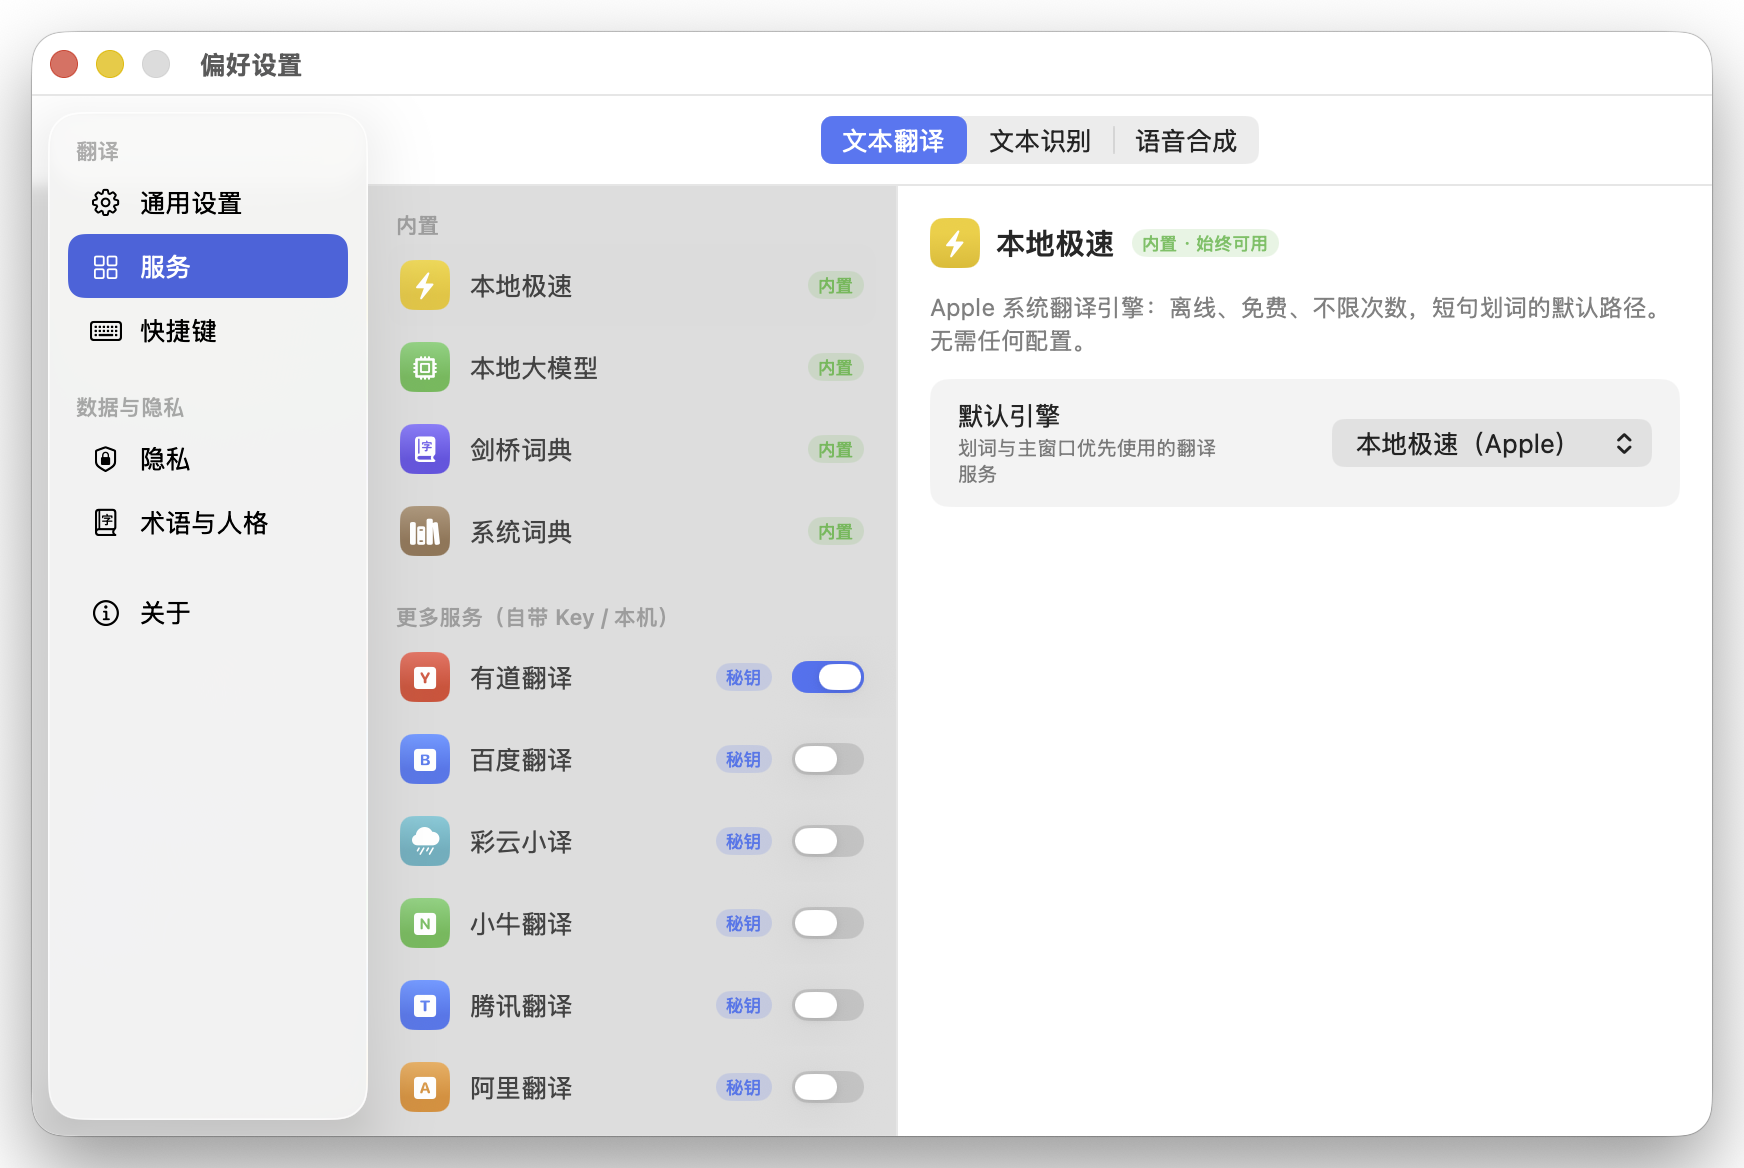The image size is (1744, 1168).
Task: Select the 本地大模型 service name
Action: [534, 368]
